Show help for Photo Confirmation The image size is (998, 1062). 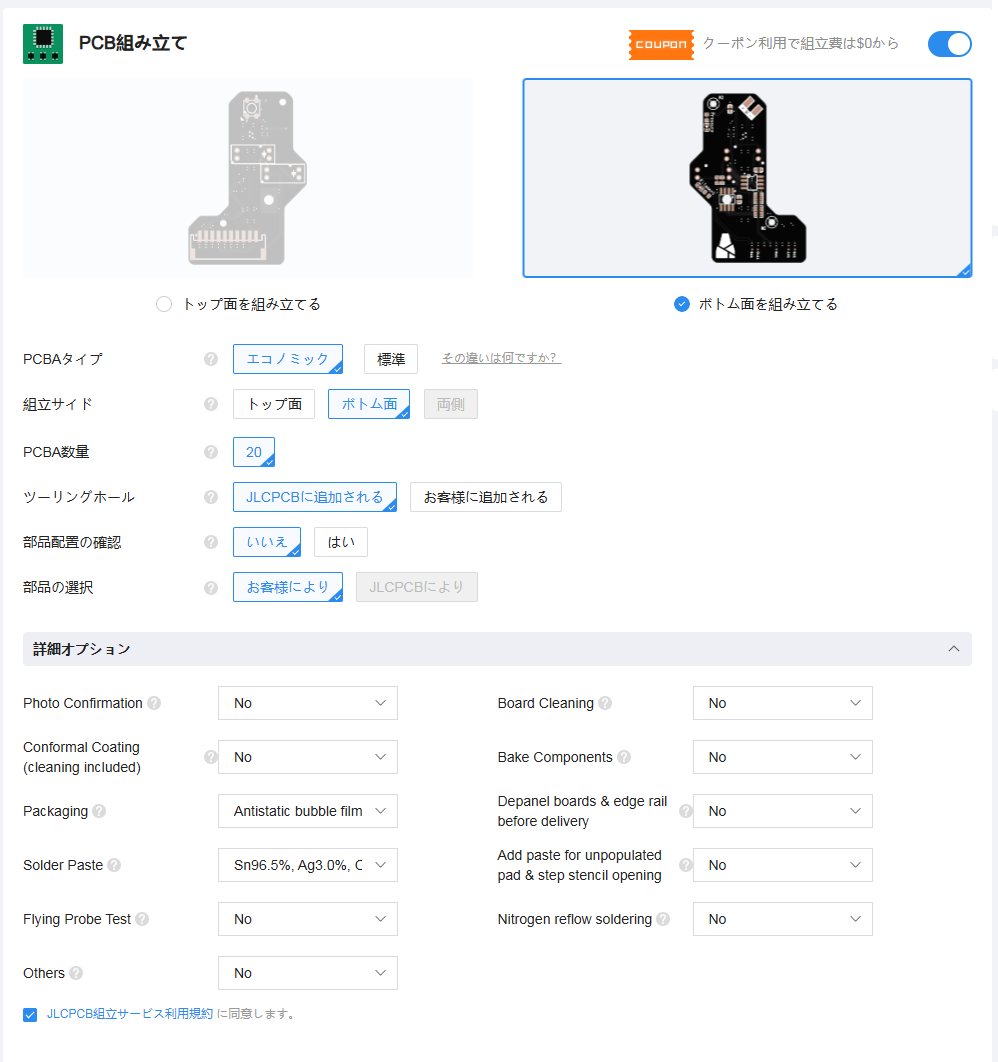tap(154, 703)
